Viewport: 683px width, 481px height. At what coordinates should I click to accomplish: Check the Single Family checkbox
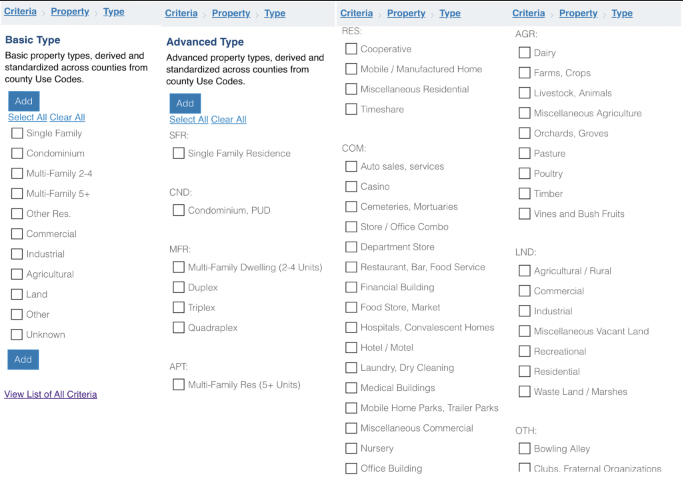coord(17,133)
